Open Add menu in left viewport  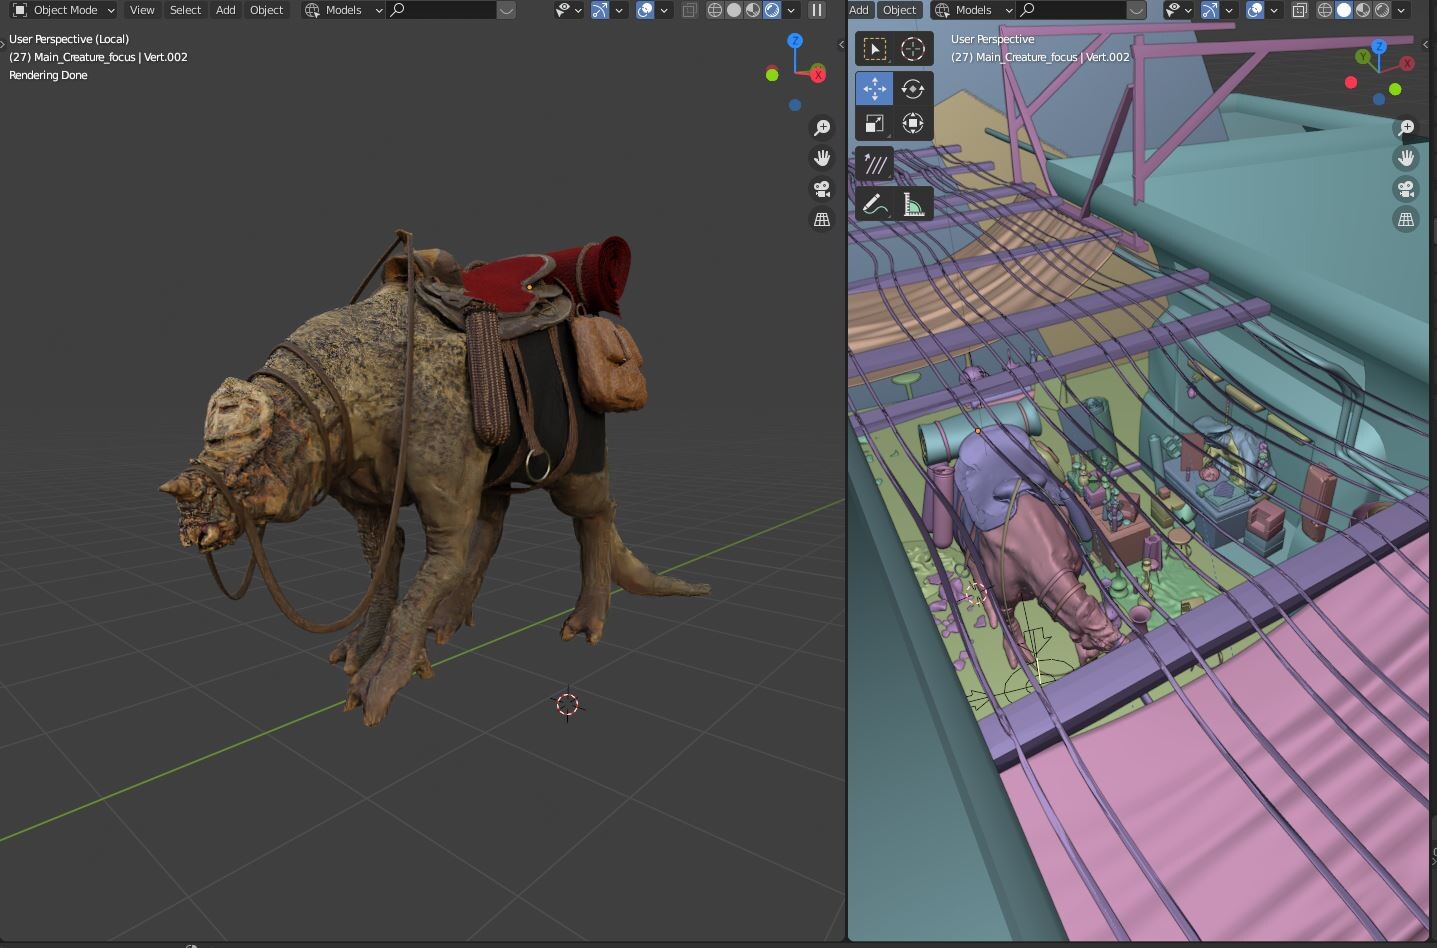(x=226, y=10)
